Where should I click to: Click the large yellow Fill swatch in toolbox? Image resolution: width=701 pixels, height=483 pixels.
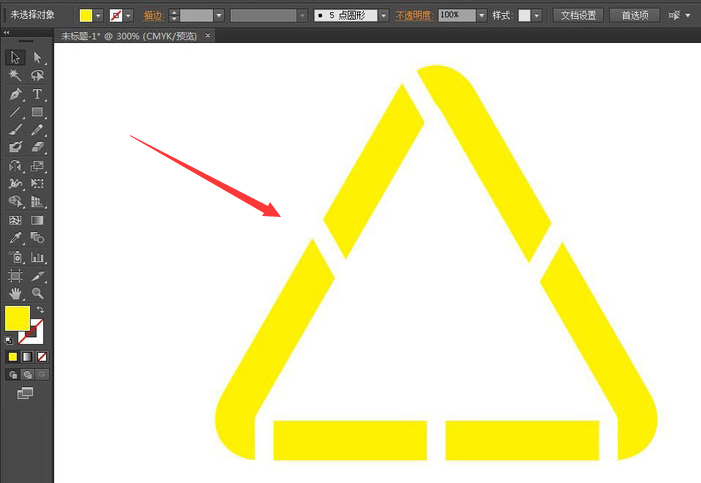tap(17, 318)
